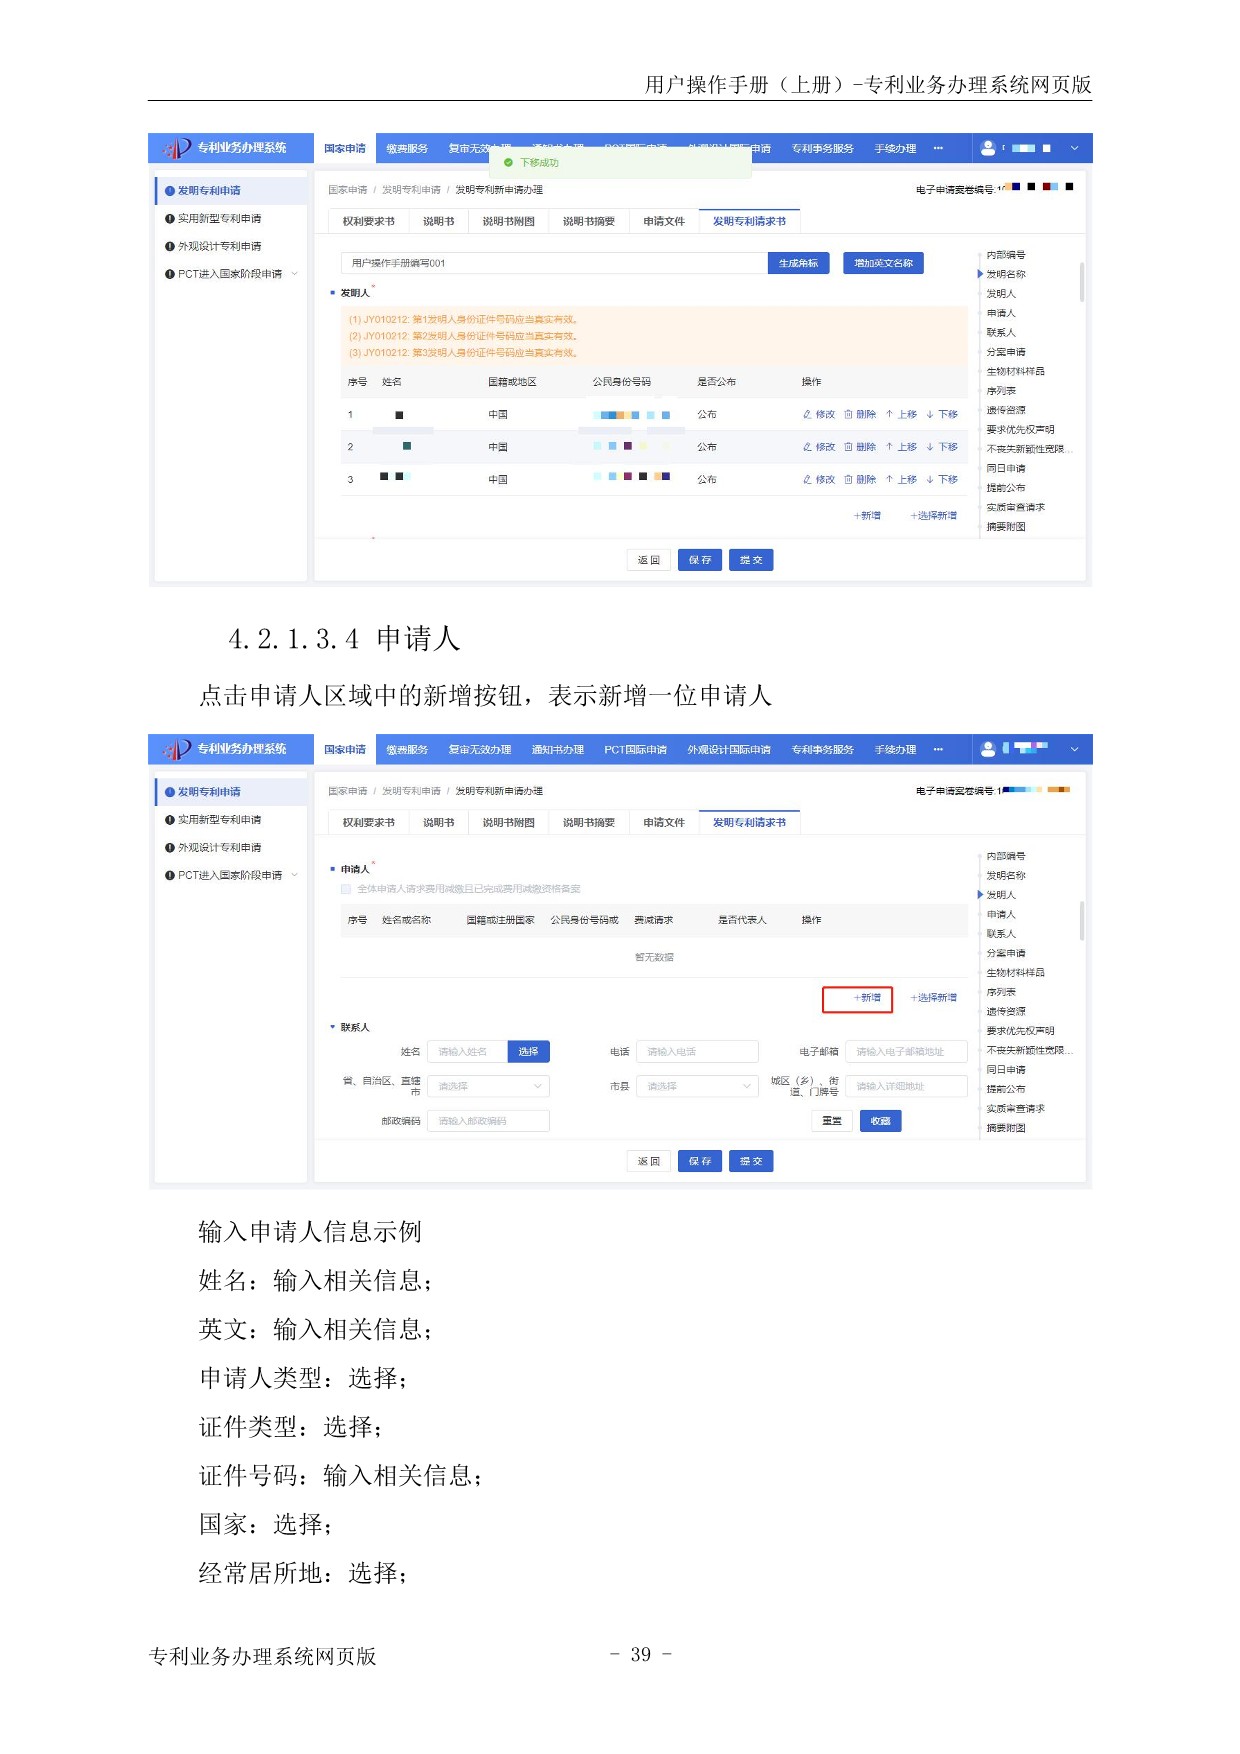Click the 生成角标 button
This screenshot has width=1240, height=1754.
(798, 263)
